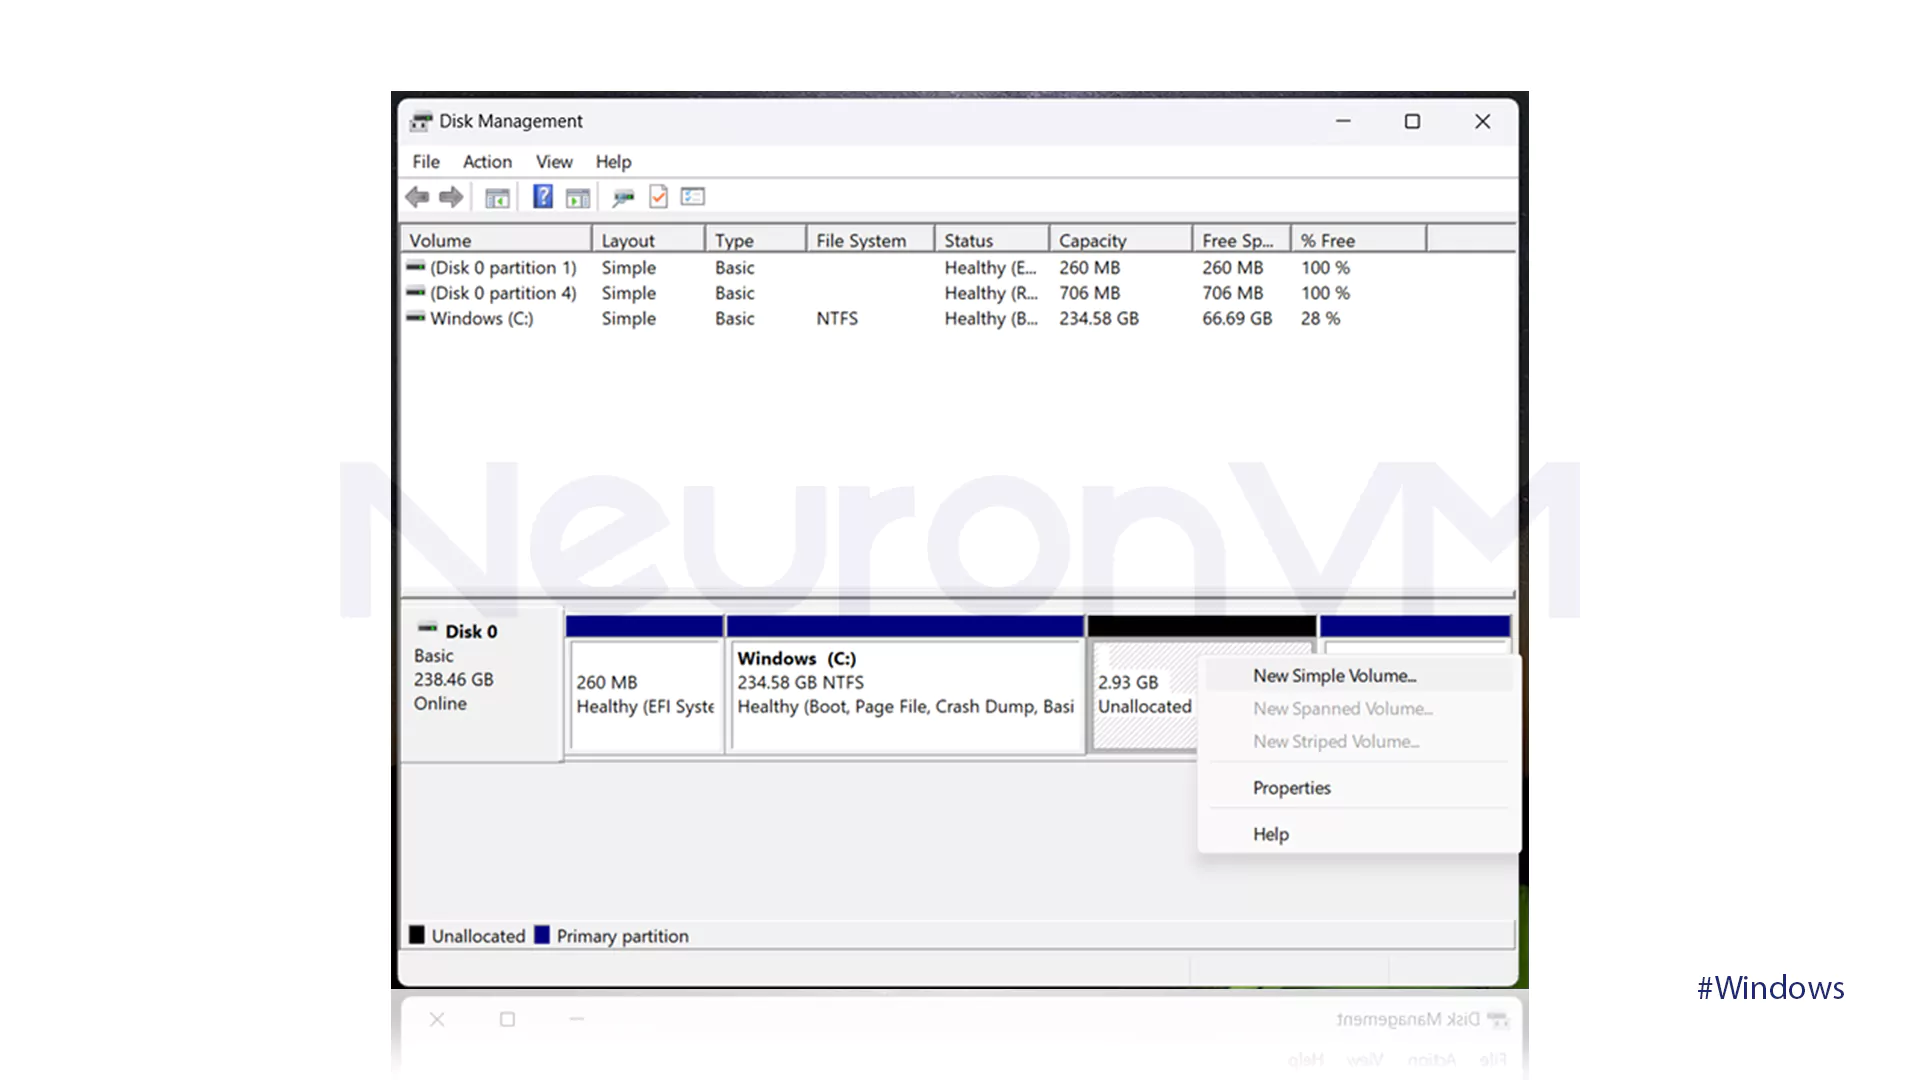
Task: Click the 260 MB EFI System partition block
Action: coord(645,685)
